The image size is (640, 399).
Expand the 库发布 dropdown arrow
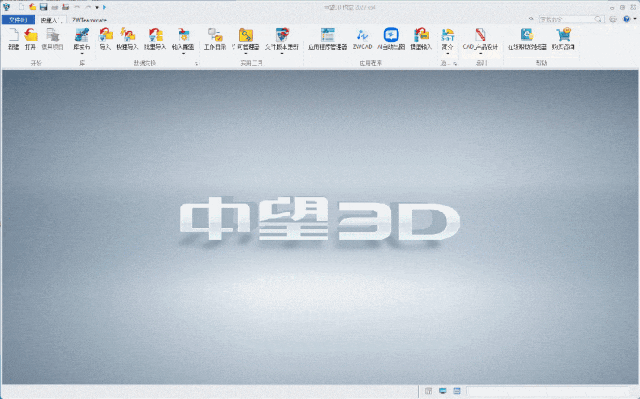82,53
